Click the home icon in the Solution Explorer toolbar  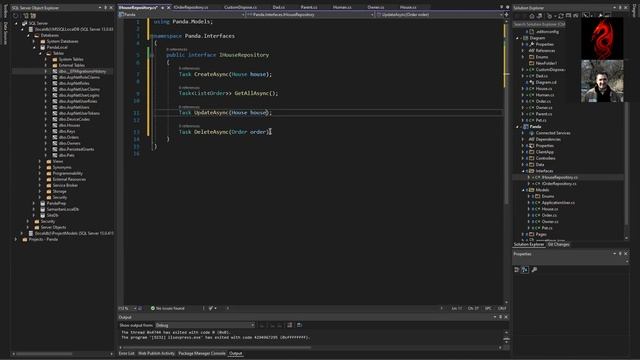pos(531,16)
